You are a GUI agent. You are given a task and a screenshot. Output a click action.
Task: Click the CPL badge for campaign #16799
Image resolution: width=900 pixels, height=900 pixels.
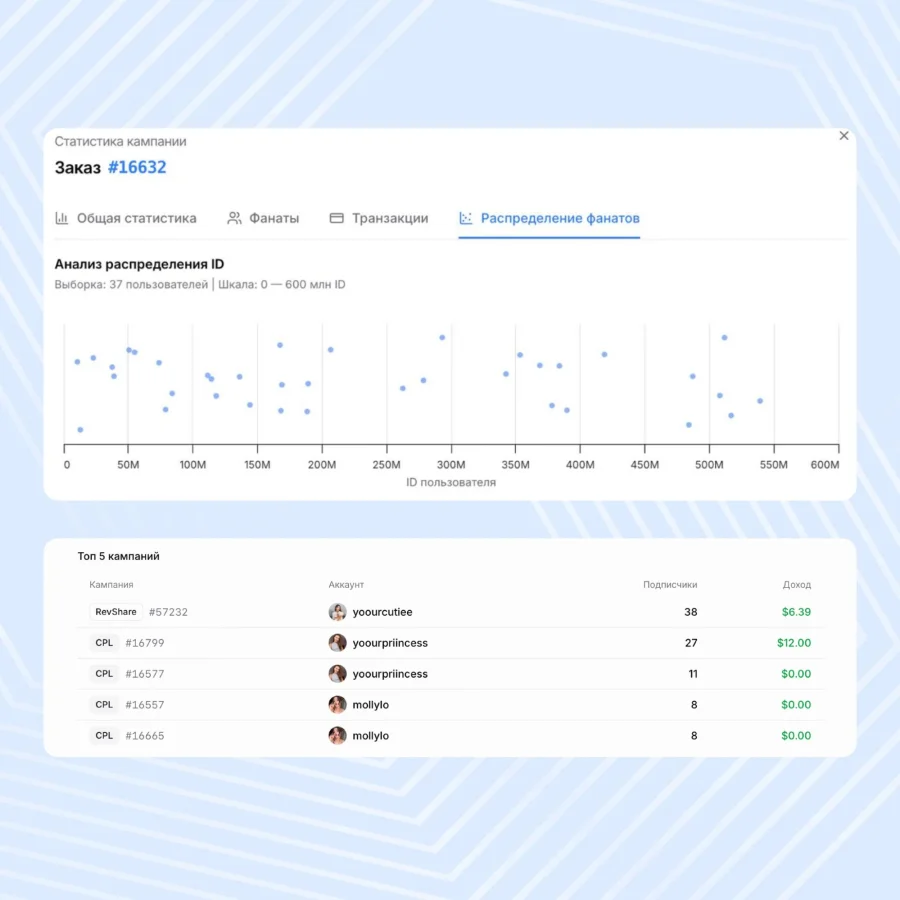click(104, 643)
